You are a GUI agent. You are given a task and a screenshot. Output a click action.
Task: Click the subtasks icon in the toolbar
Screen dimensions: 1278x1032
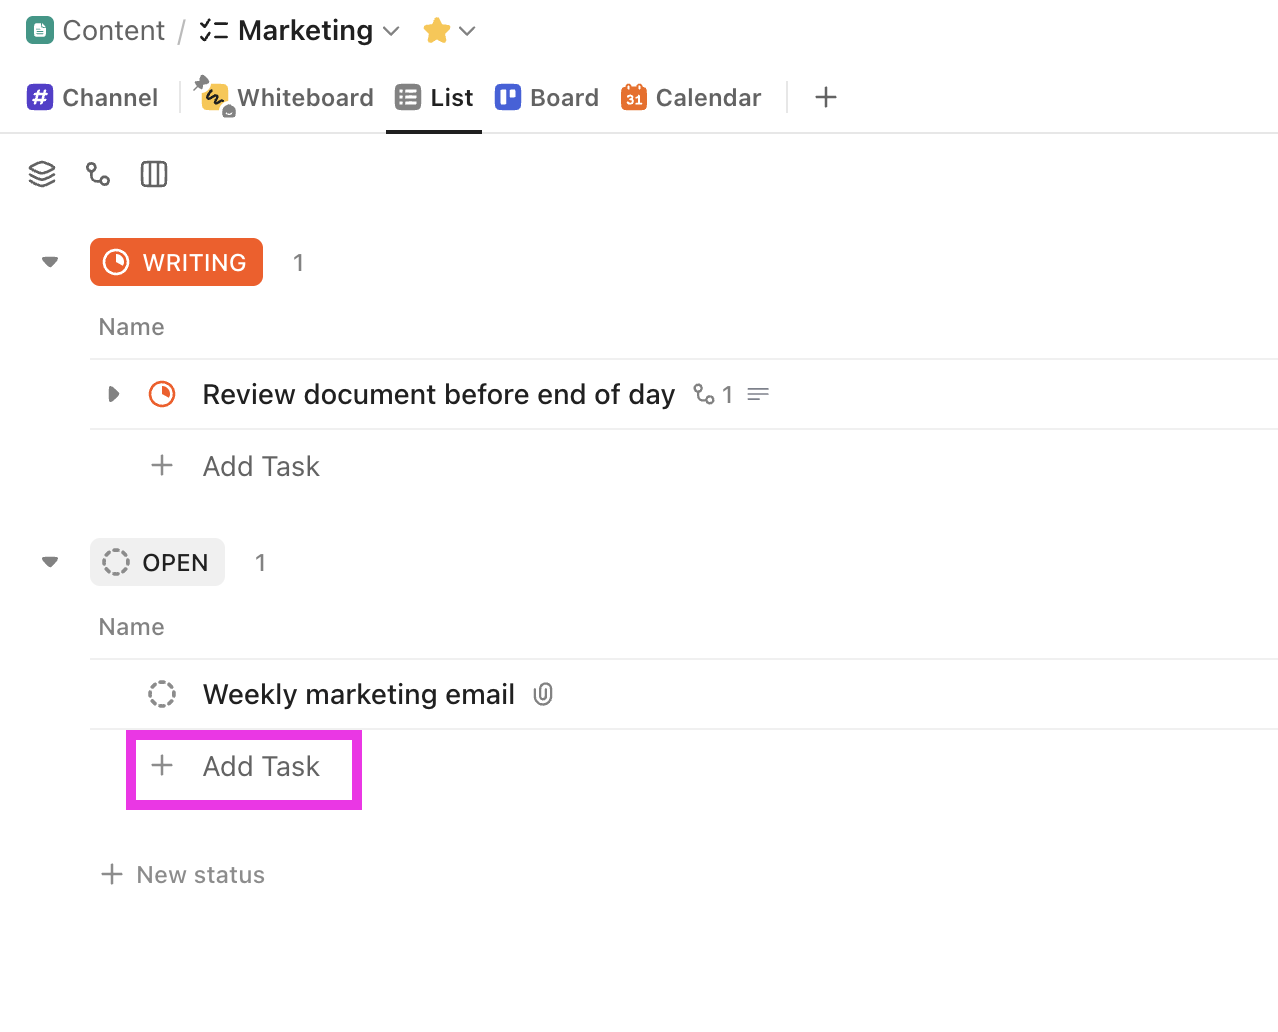pyautogui.click(x=98, y=173)
